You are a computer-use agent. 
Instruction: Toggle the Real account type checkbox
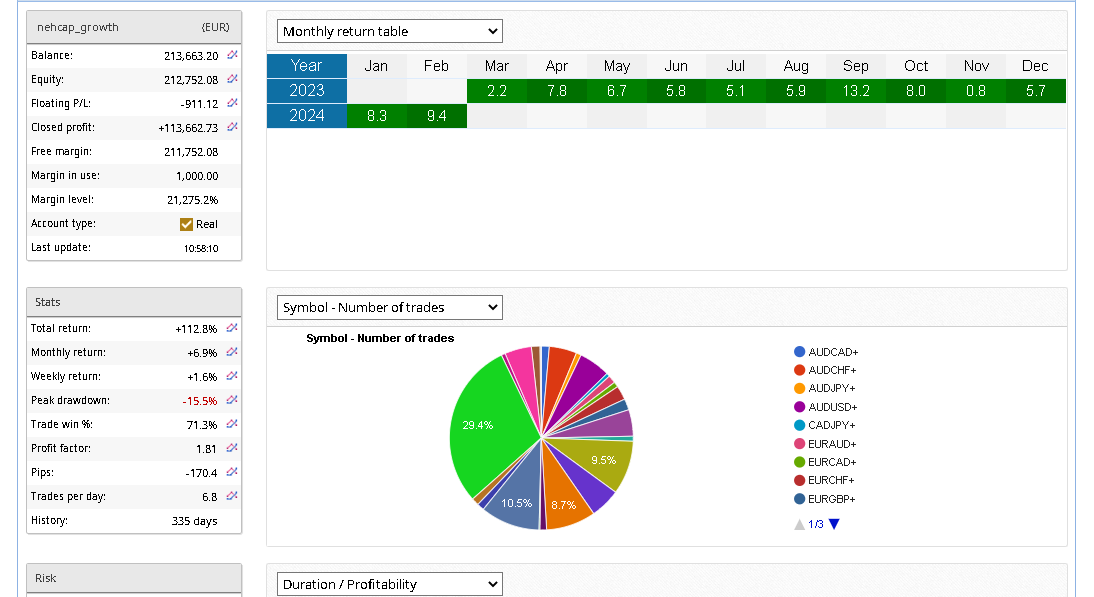186,224
